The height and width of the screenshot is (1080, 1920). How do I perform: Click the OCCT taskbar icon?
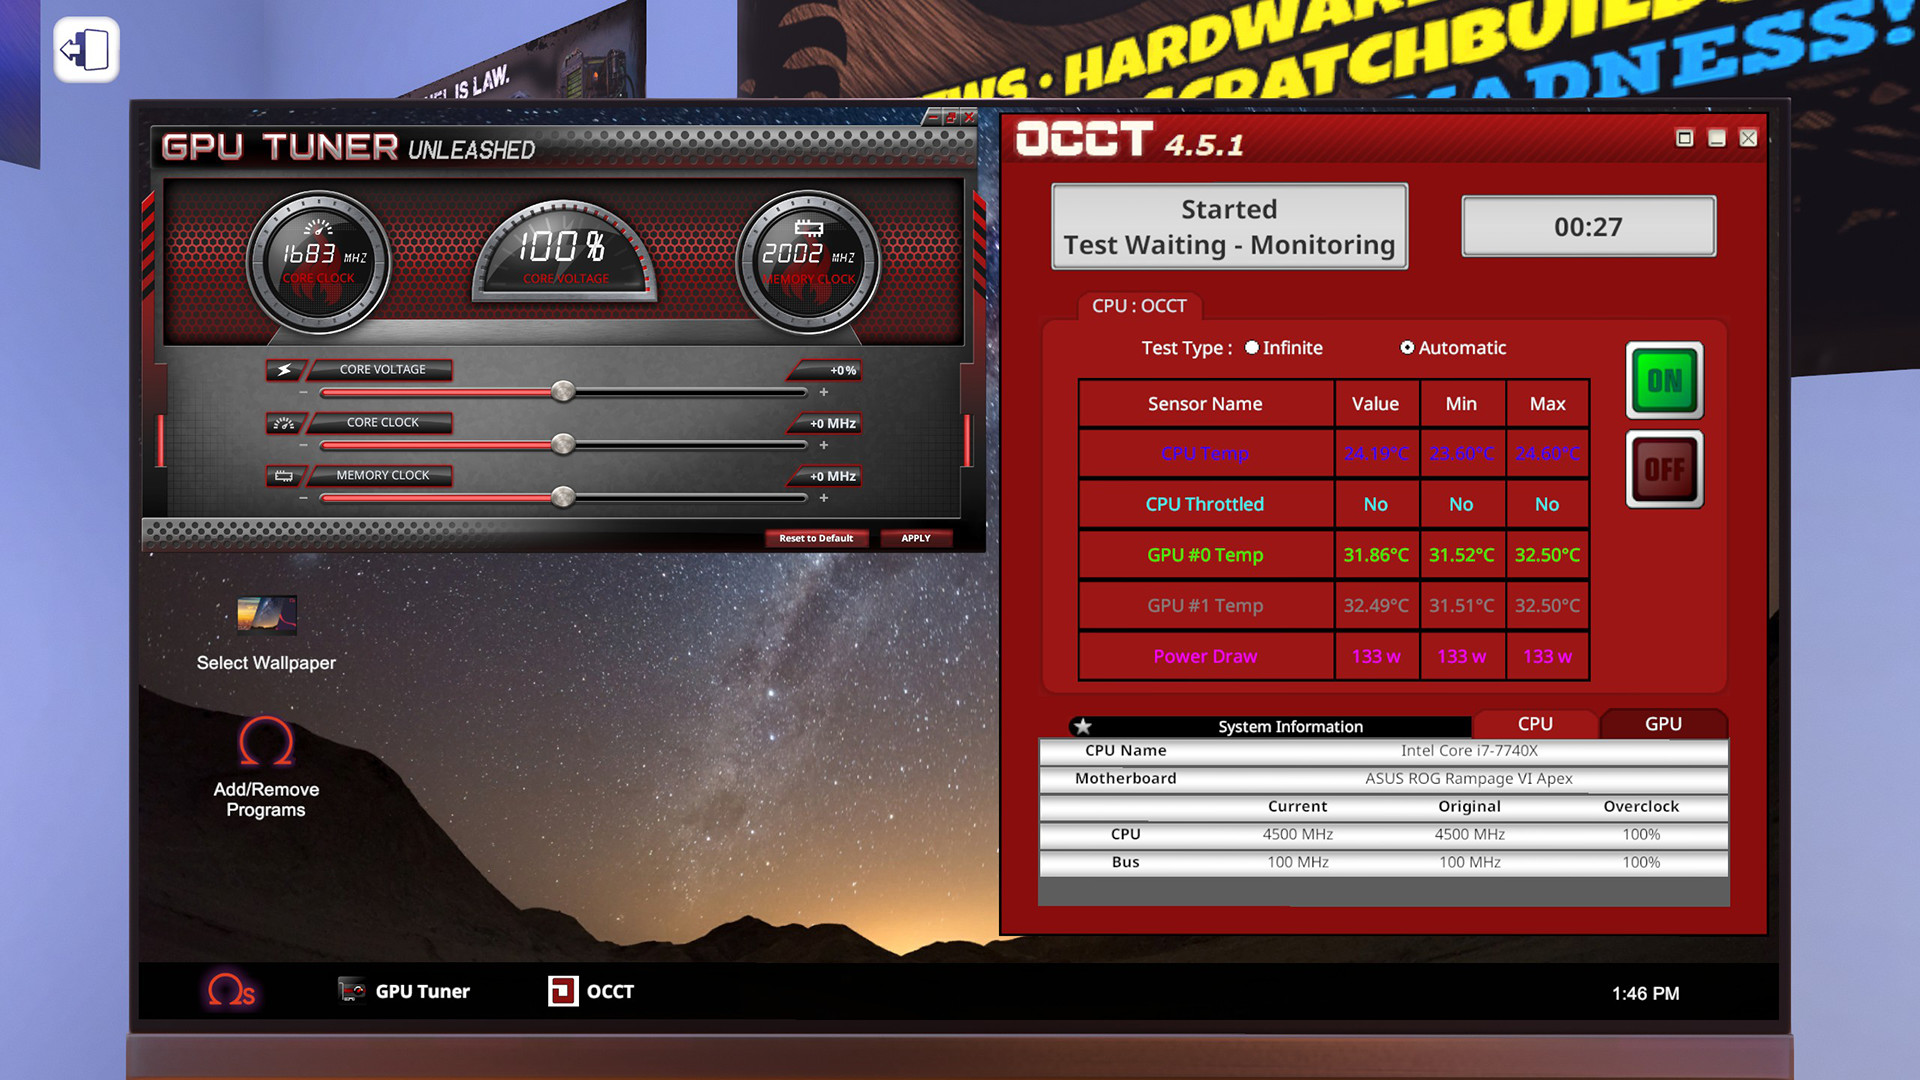(591, 990)
